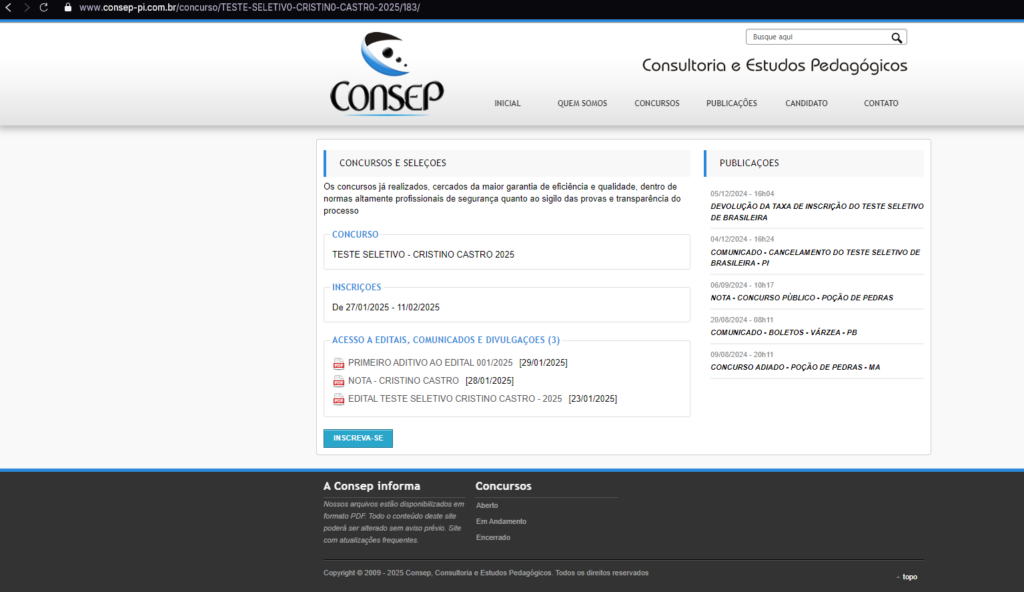The height and width of the screenshot is (592, 1024).
Task: Click the 'Concursos' footer heading
Action: [x=504, y=486]
